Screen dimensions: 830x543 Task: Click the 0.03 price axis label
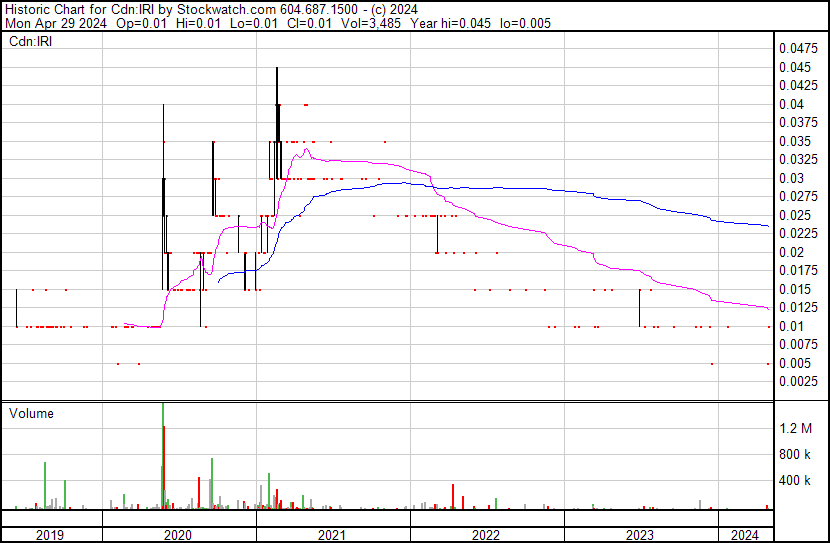coord(791,178)
